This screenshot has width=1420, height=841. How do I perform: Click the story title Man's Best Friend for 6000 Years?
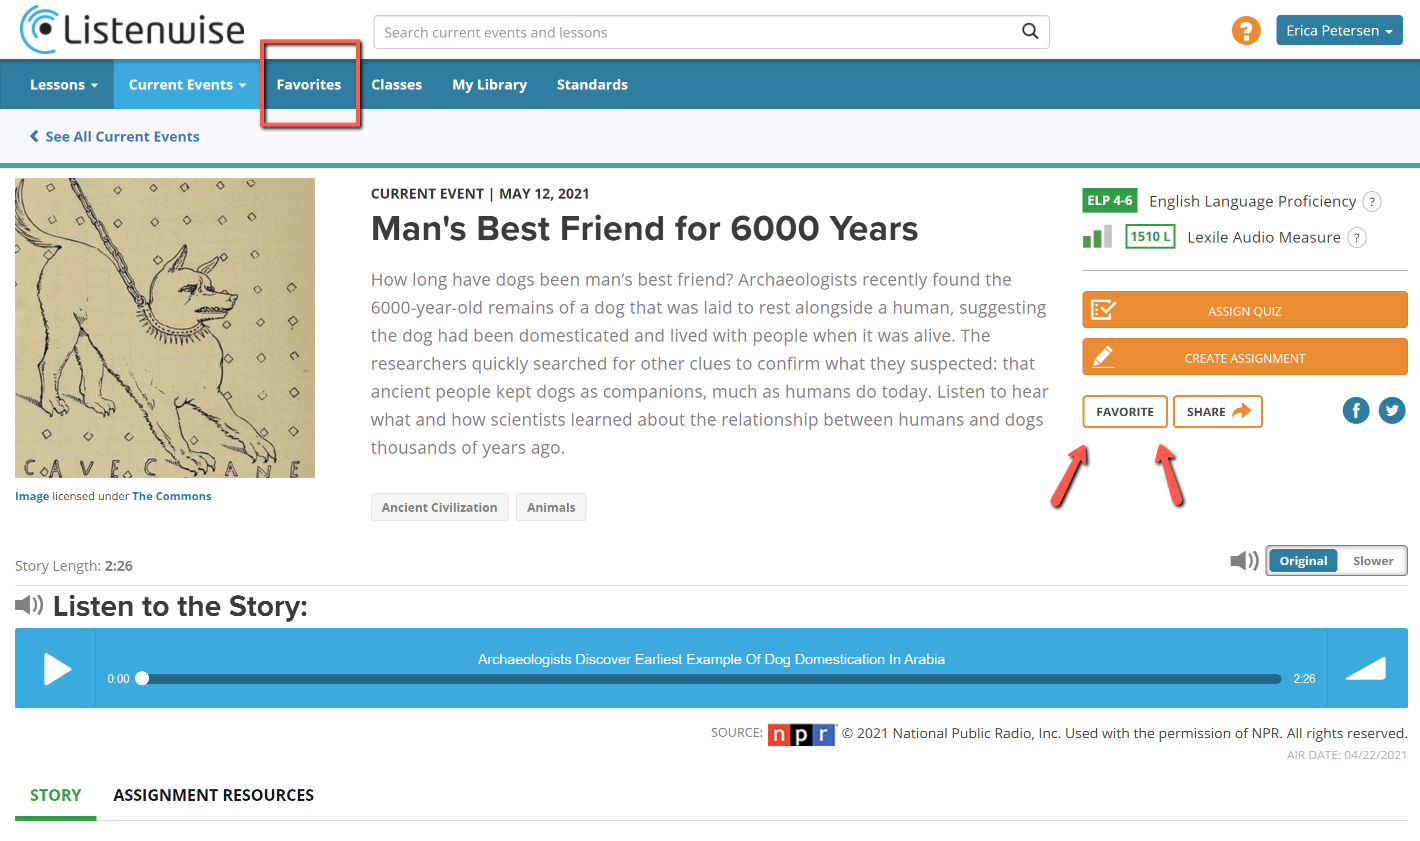coord(645,229)
